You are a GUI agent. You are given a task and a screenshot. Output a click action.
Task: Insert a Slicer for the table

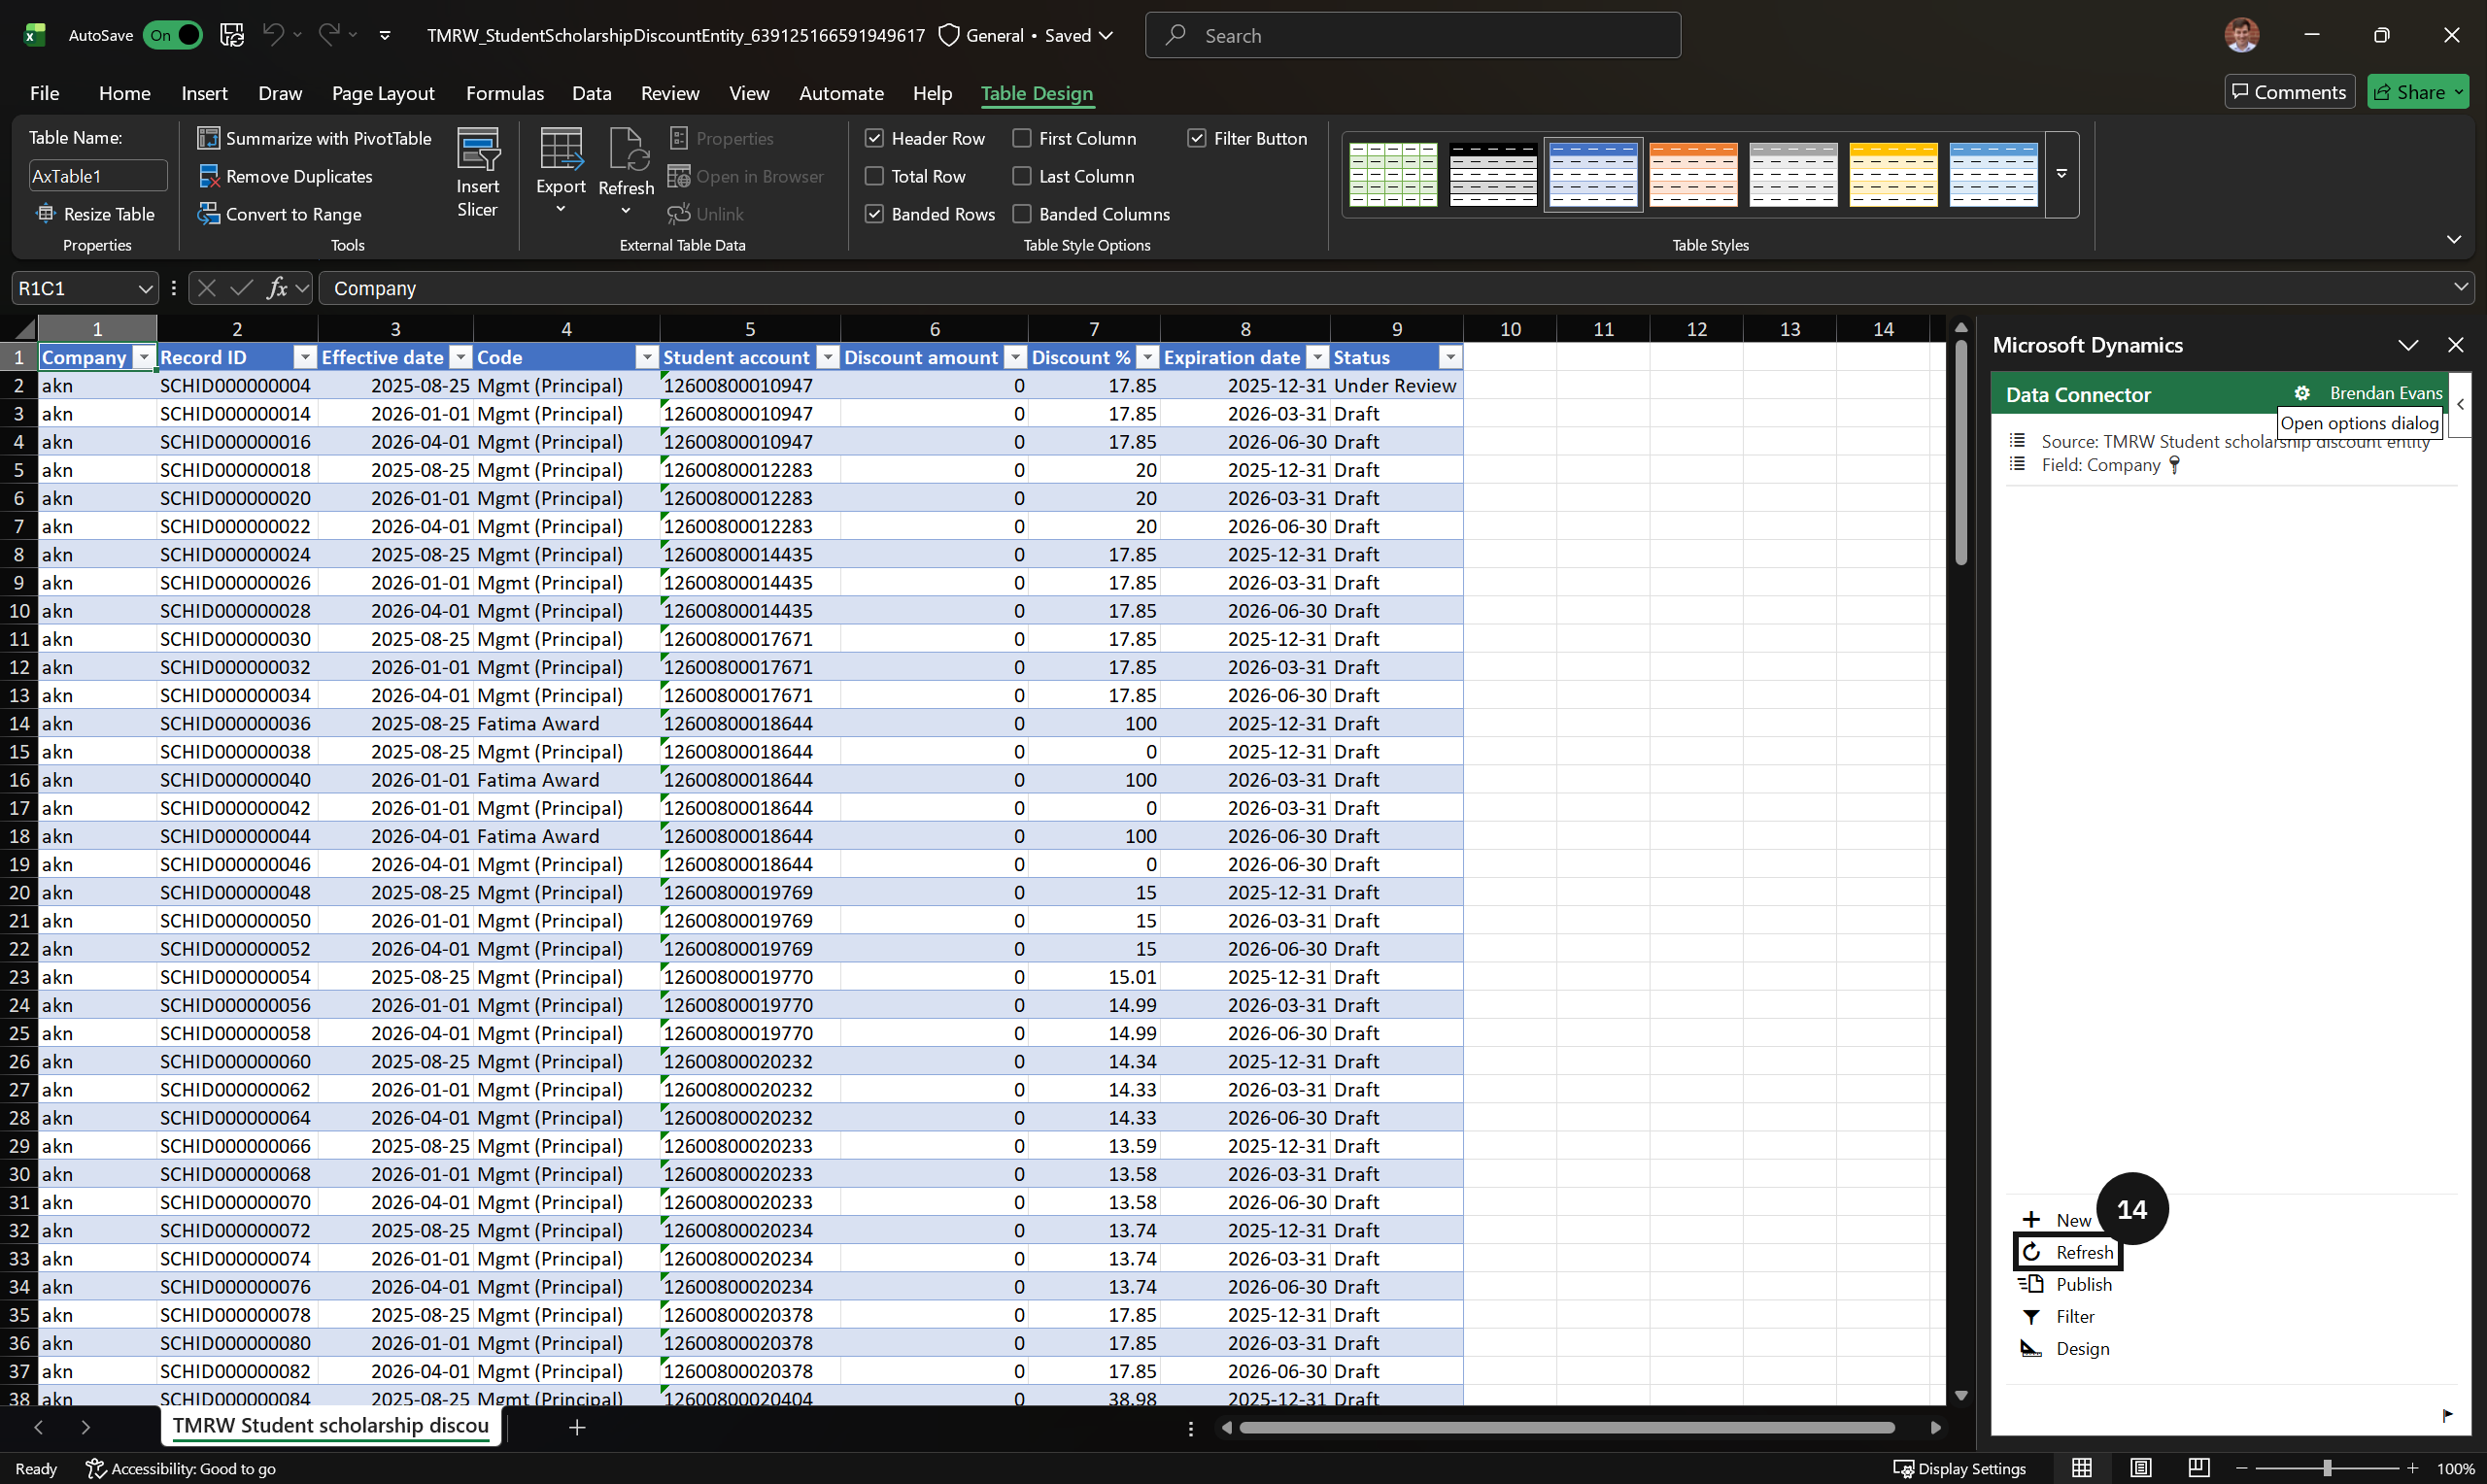(x=478, y=172)
